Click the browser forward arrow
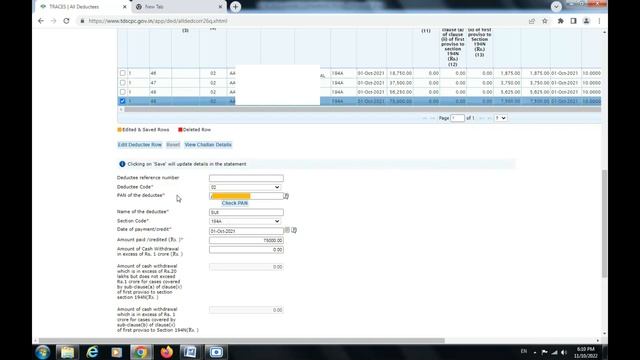Screen dimensions: 640x360 (x=53, y=21)
